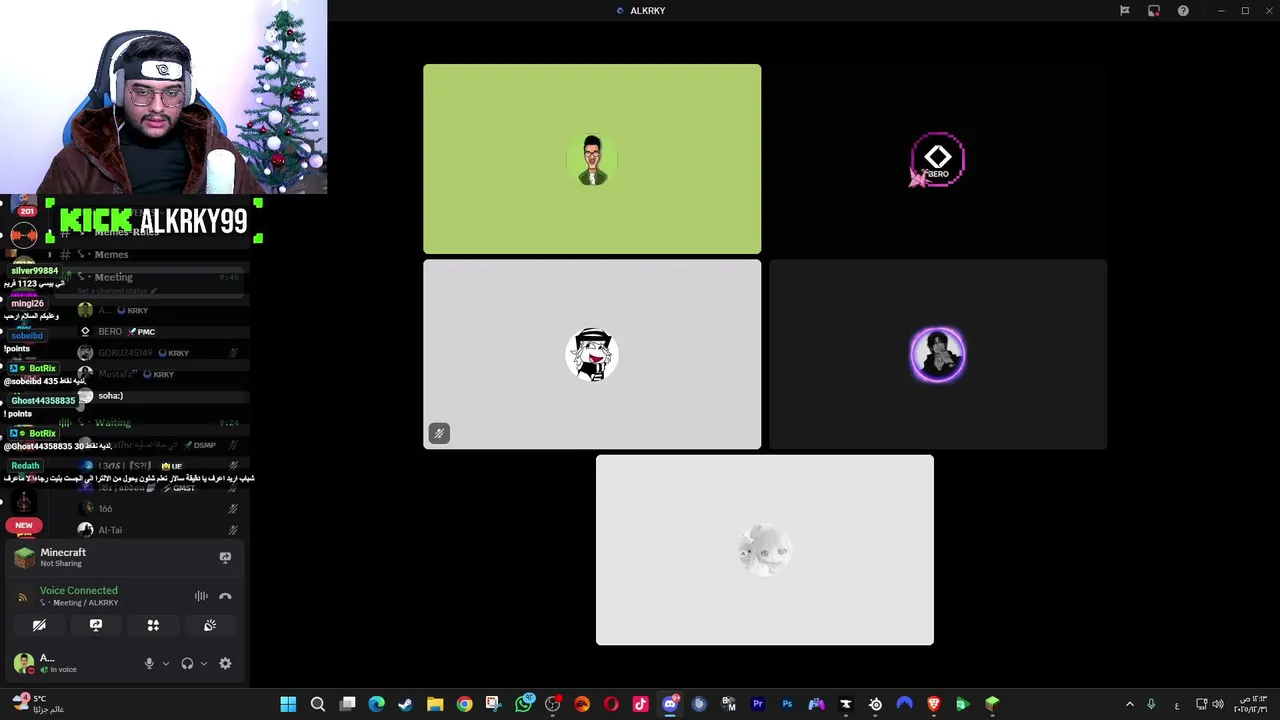Open File Explorer from taskbar
This screenshot has height=720, width=1280.
click(x=435, y=704)
